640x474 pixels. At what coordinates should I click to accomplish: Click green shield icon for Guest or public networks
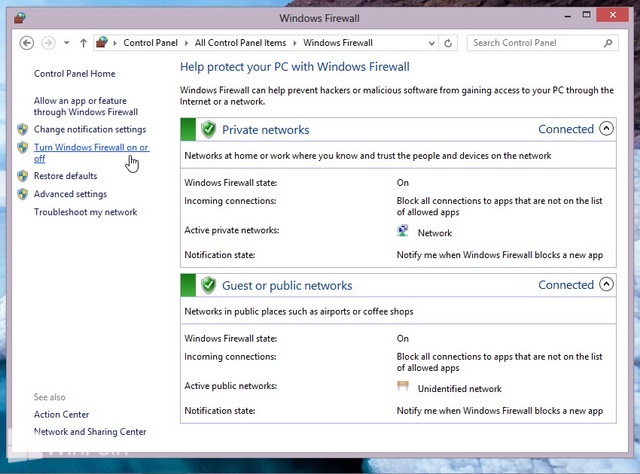[x=209, y=285]
